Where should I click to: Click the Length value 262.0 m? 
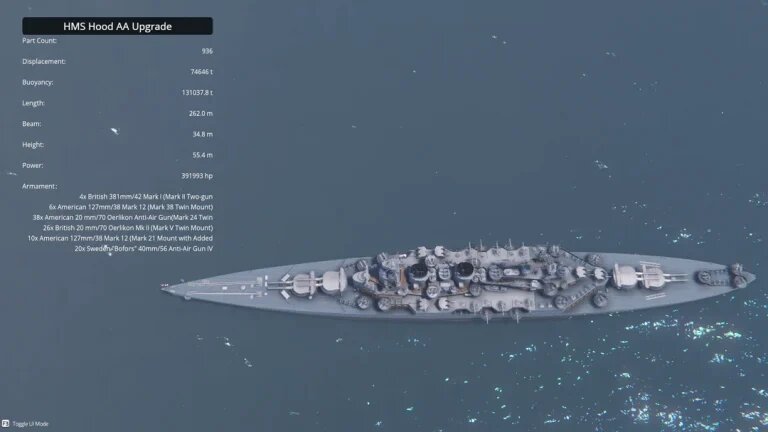point(201,113)
